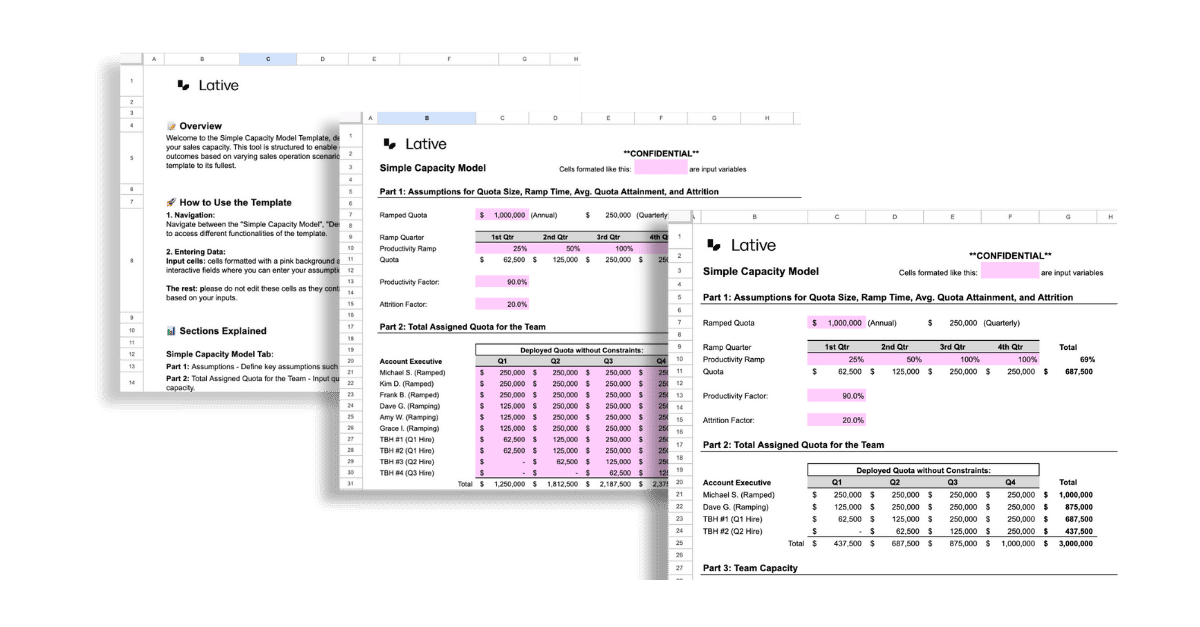This screenshot has width=1200, height=627.
Task: Click the 69% Productivity Ramp total
Action: (x=1087, y=359)
